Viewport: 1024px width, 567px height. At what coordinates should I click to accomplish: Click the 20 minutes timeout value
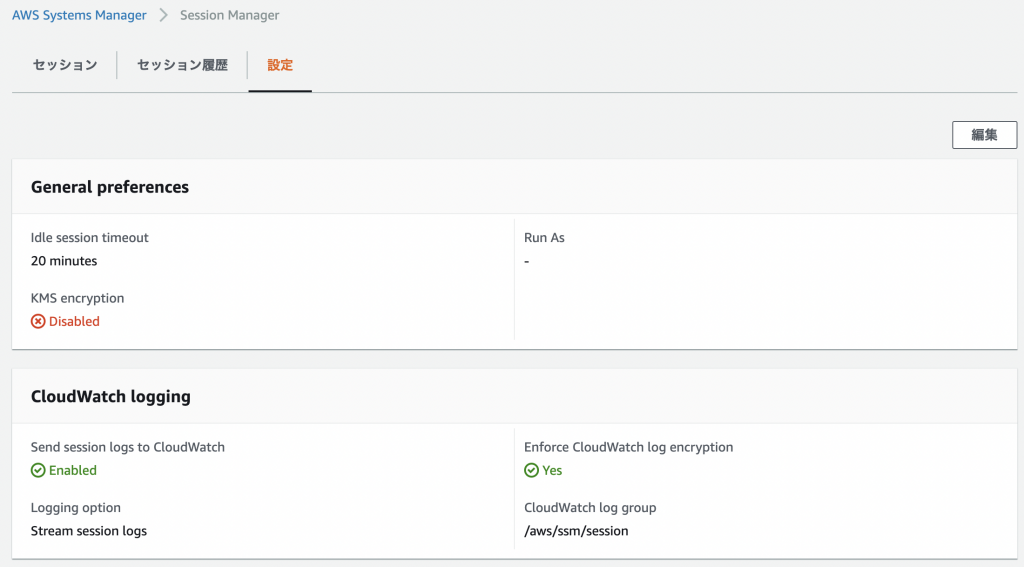click(x=64, y=261)
